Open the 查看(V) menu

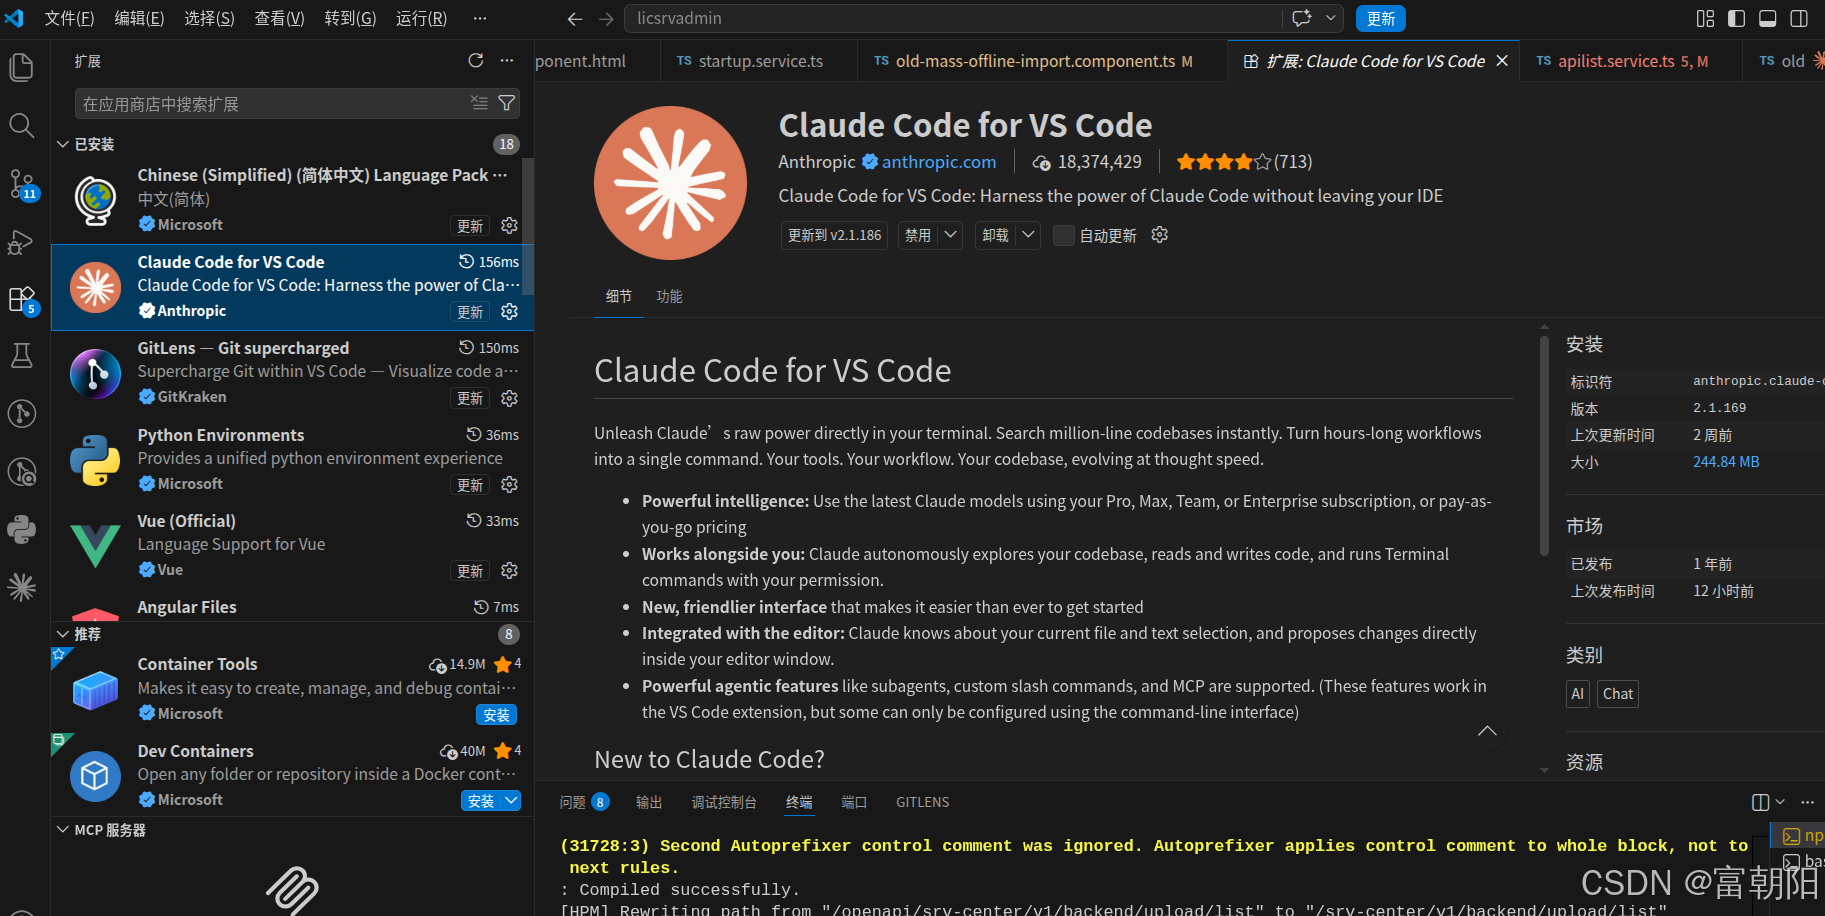pos(279,19)
